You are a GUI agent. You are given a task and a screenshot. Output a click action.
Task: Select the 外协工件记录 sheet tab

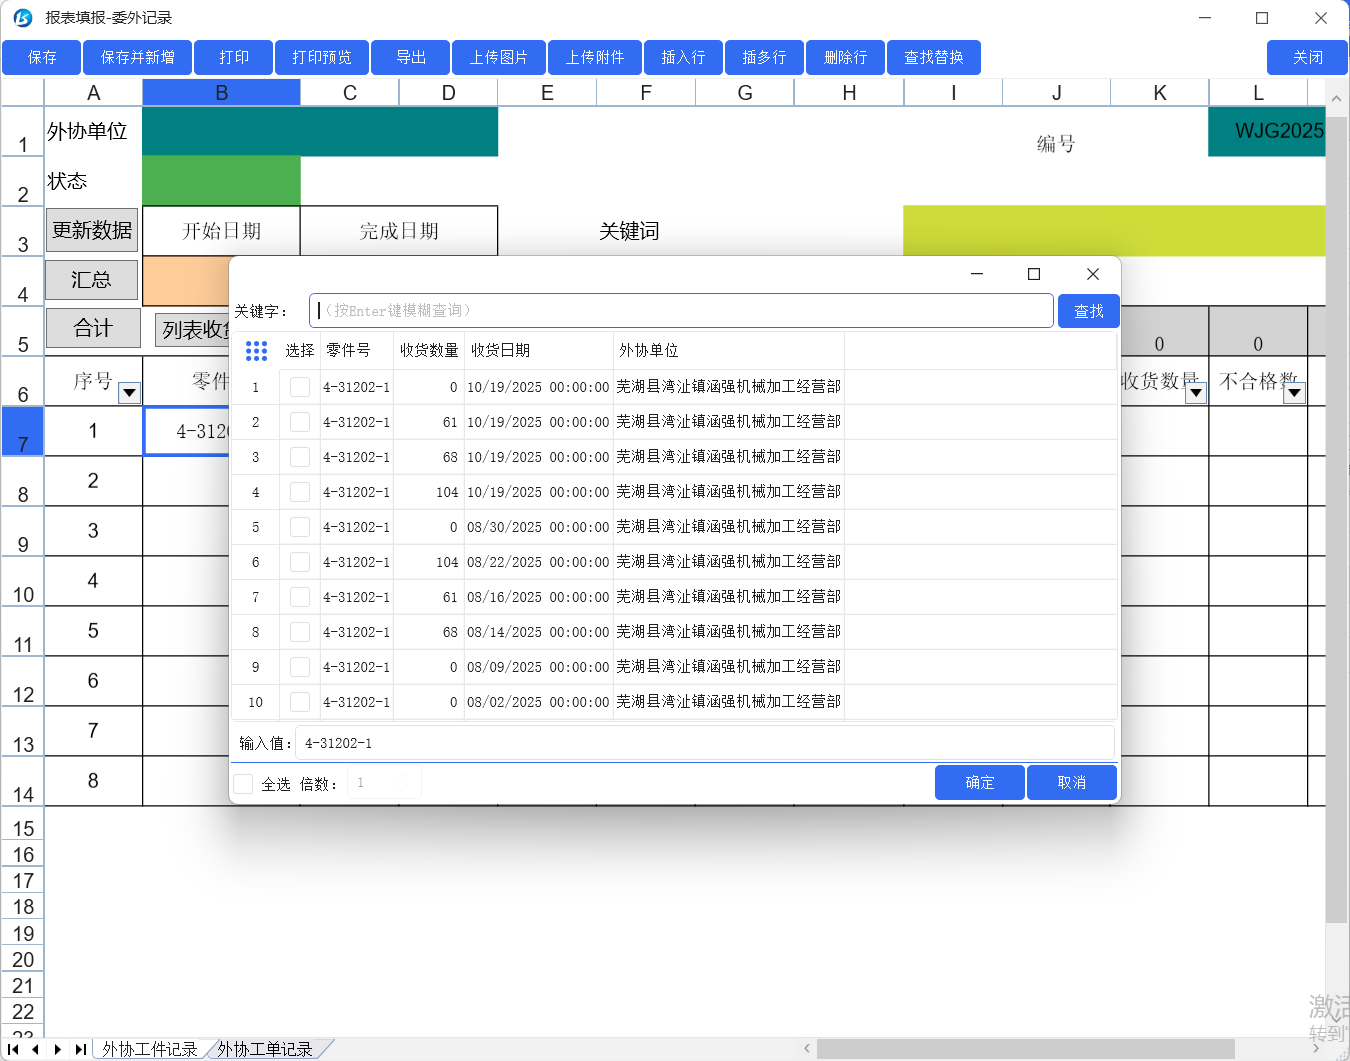(x=150, y=1049)
